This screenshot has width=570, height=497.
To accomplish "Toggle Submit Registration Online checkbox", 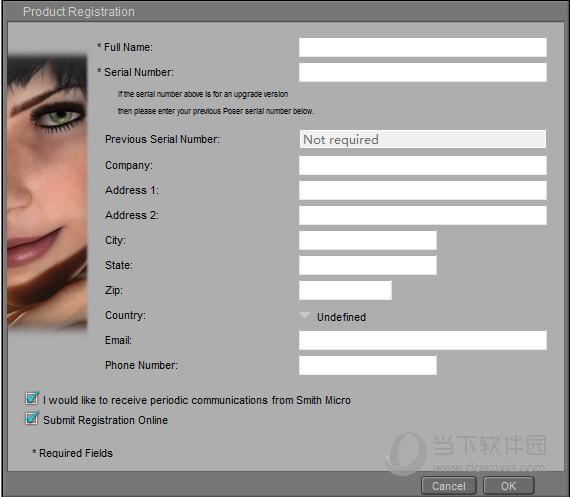I will pos(32,418).
